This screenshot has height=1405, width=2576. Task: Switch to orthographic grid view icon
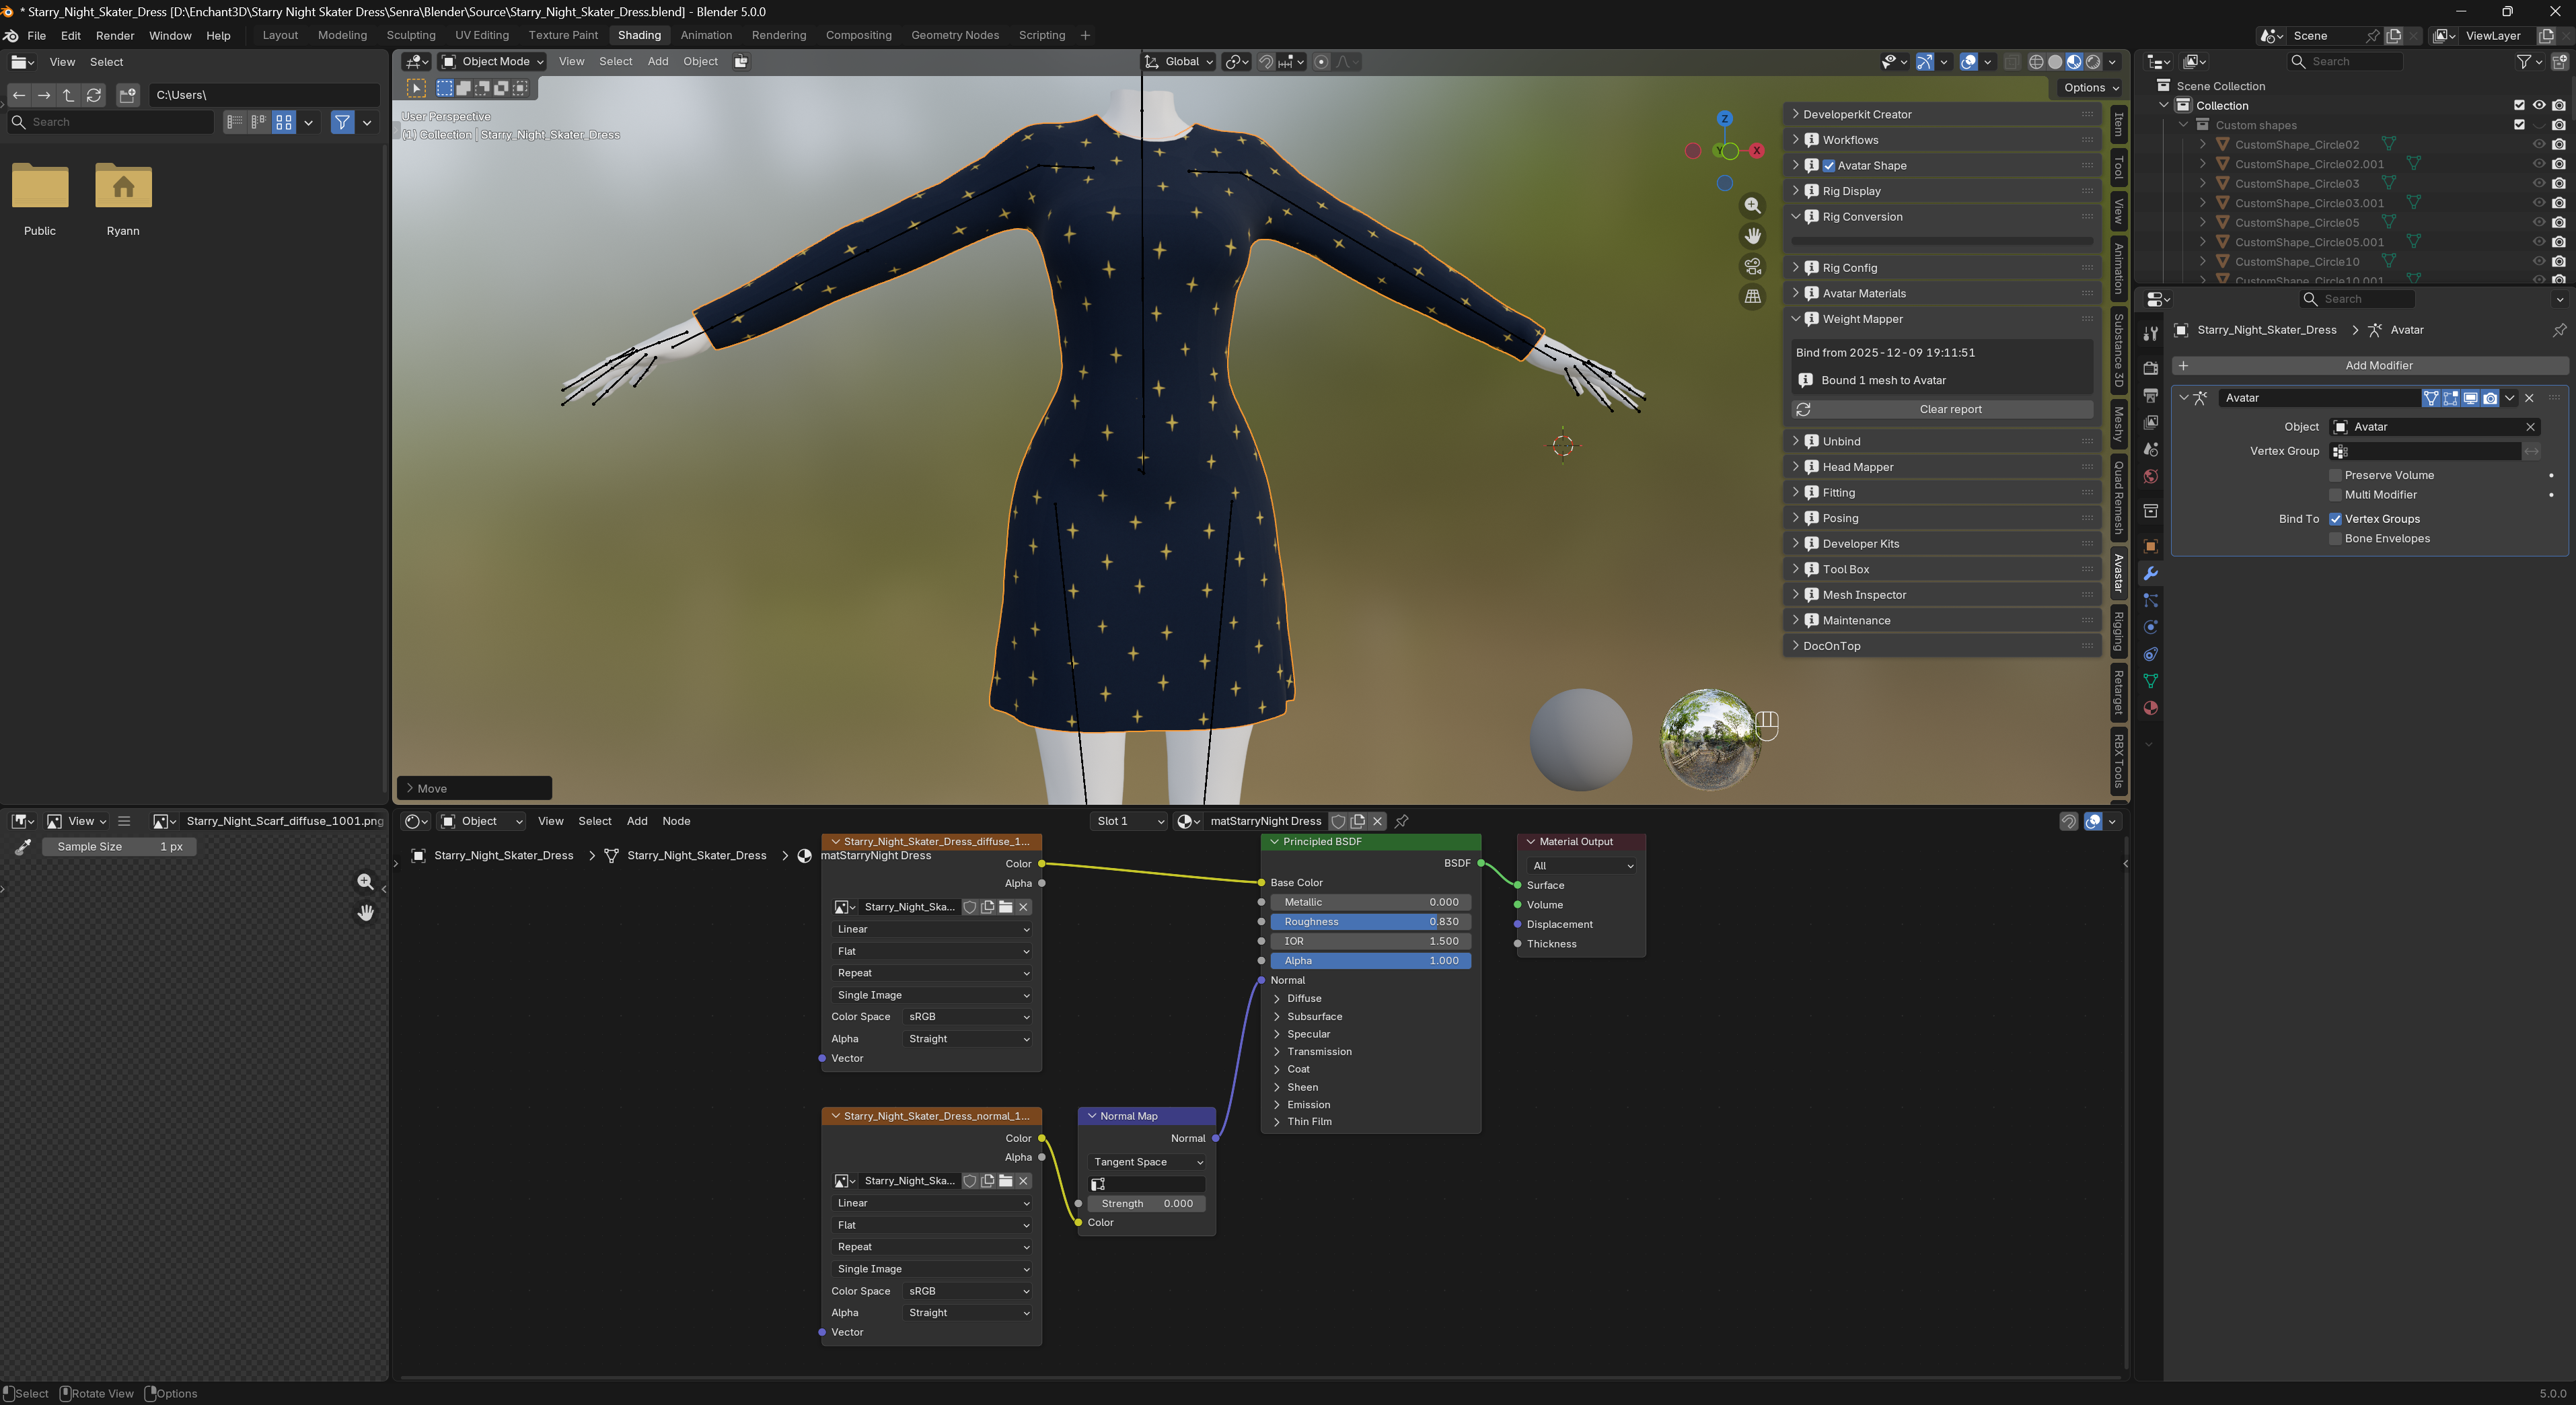click(x=1752, y=297)
